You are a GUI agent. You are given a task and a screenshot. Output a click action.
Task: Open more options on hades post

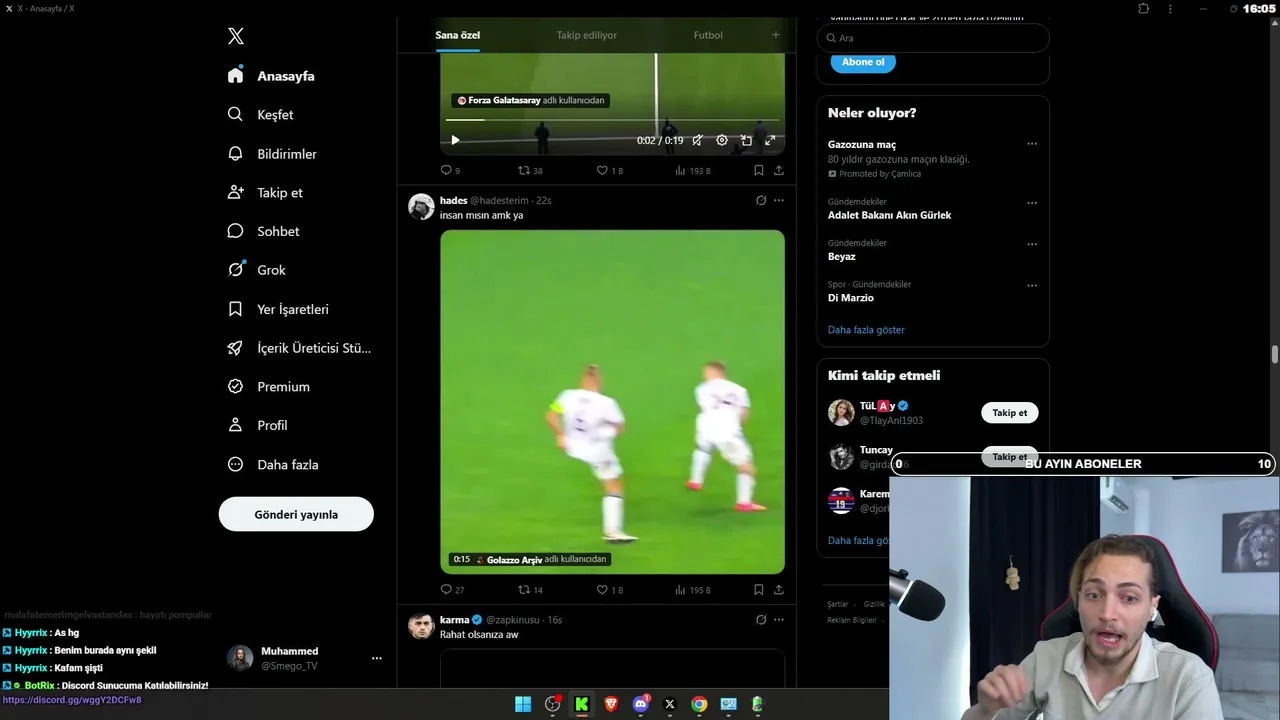click(779, 200)
